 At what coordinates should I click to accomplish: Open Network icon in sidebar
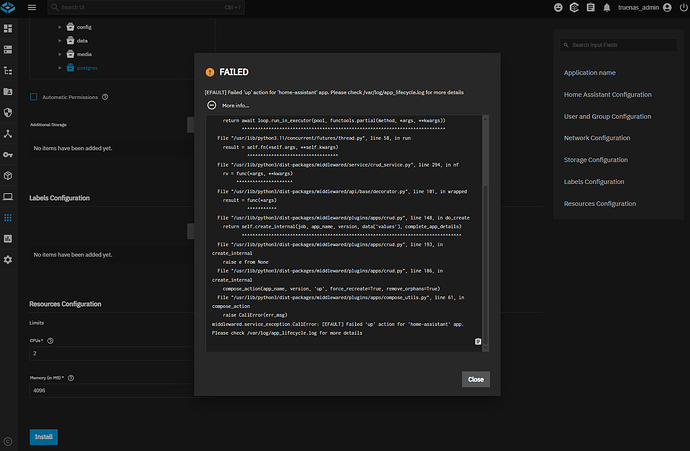(8, 134)
